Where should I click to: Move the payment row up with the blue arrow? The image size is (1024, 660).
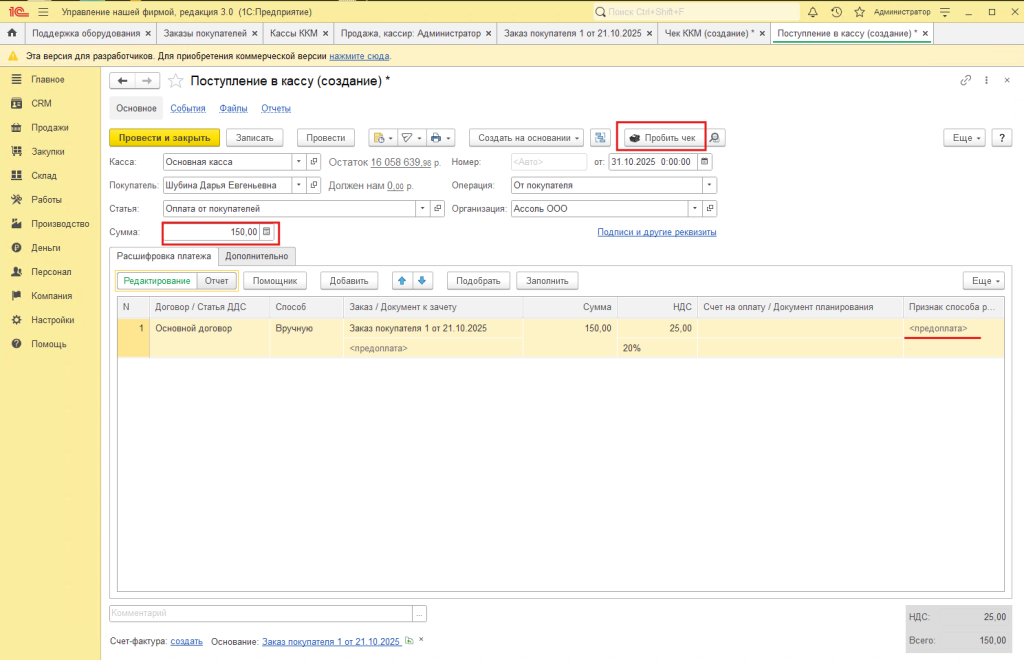tap(402, 281)
